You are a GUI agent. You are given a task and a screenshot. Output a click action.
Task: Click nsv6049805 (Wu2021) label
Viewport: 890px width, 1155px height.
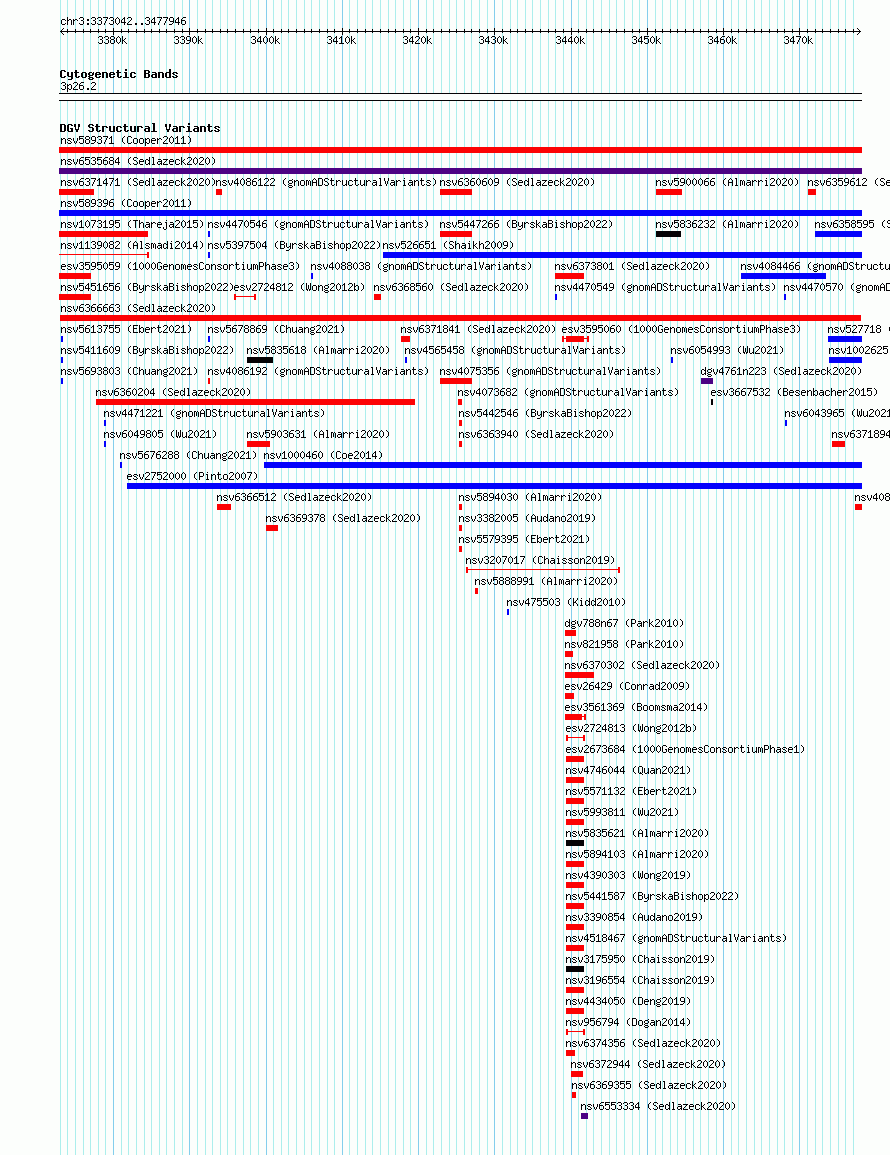(x=161, y=434)
